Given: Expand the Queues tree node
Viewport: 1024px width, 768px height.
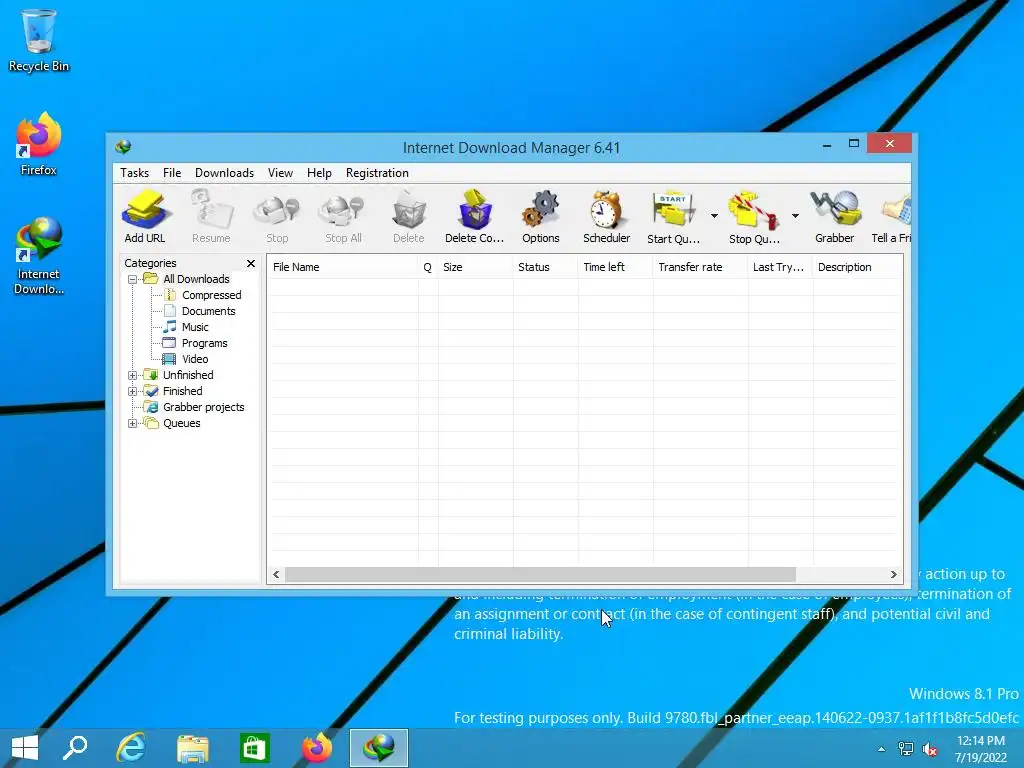Looking at the screenshot, I should (133, 423).
